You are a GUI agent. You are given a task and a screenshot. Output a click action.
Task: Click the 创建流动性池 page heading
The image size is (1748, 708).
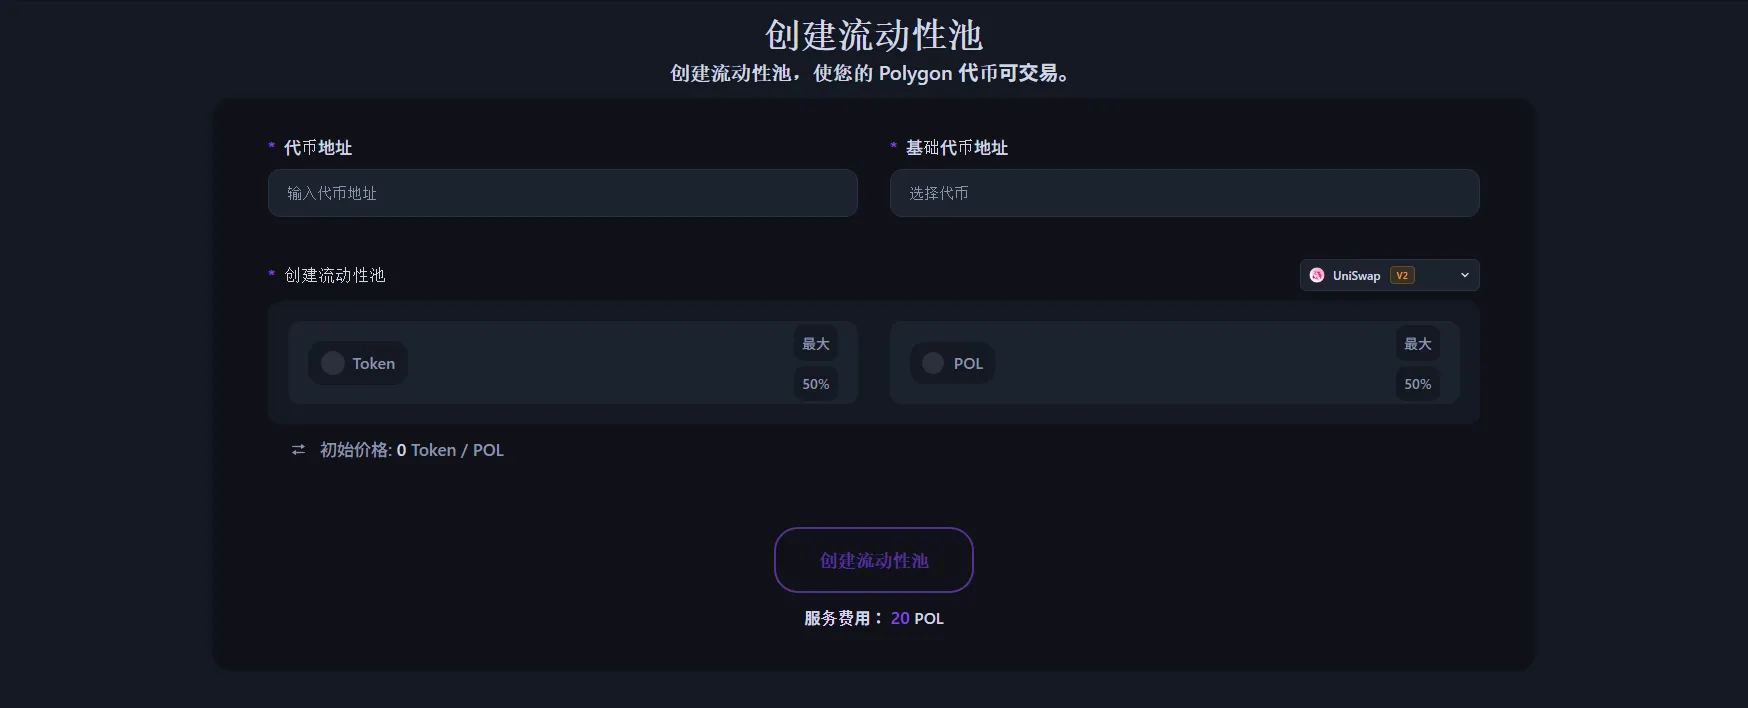point(874,36)
